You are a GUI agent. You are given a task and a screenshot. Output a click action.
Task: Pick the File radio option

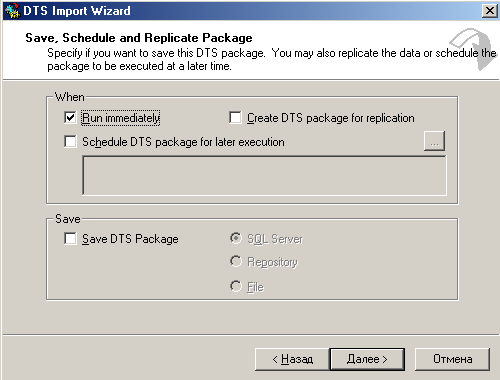(236, 286)
